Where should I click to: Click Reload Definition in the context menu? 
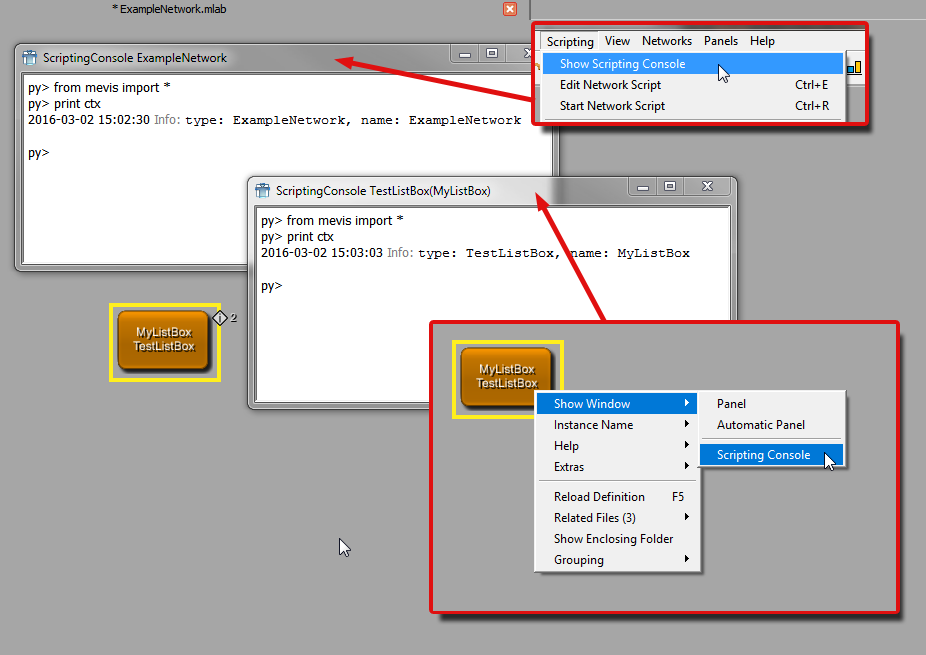click(599, 497)
